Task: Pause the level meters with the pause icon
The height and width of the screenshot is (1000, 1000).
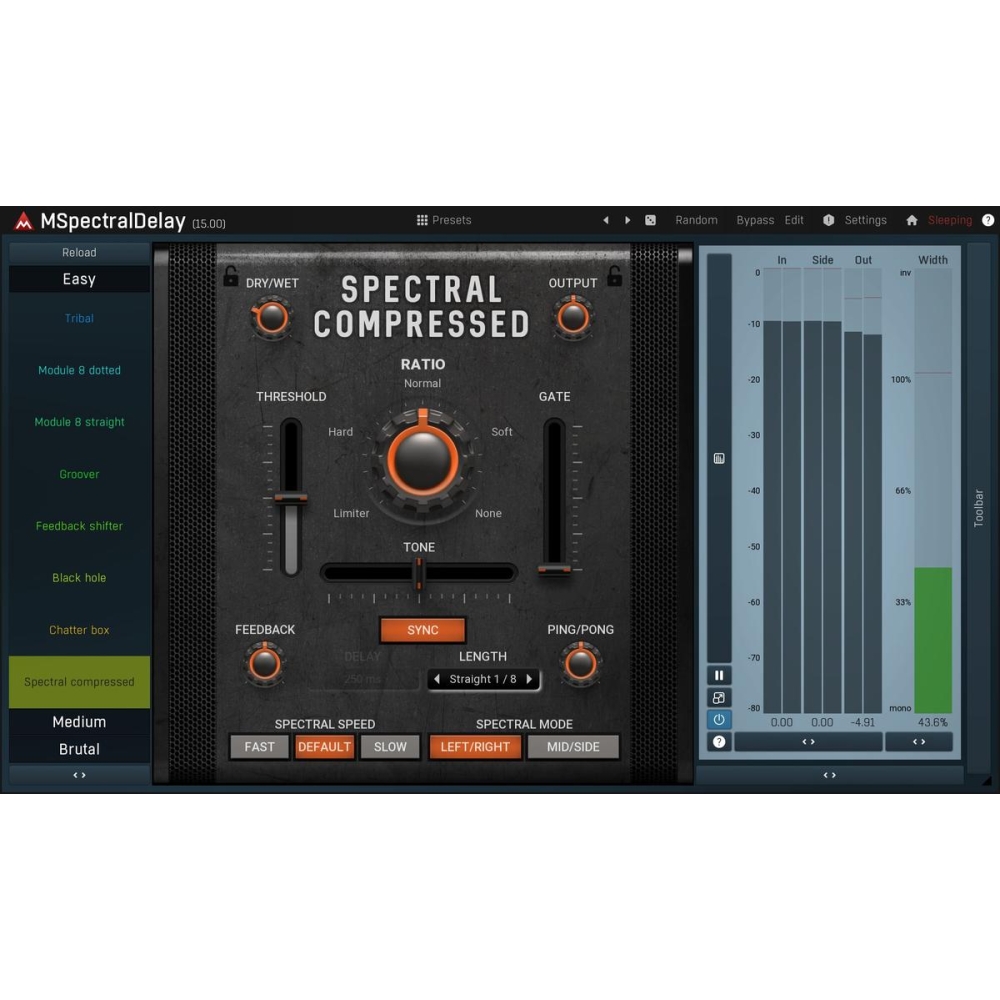Action: tap(719, 675)
